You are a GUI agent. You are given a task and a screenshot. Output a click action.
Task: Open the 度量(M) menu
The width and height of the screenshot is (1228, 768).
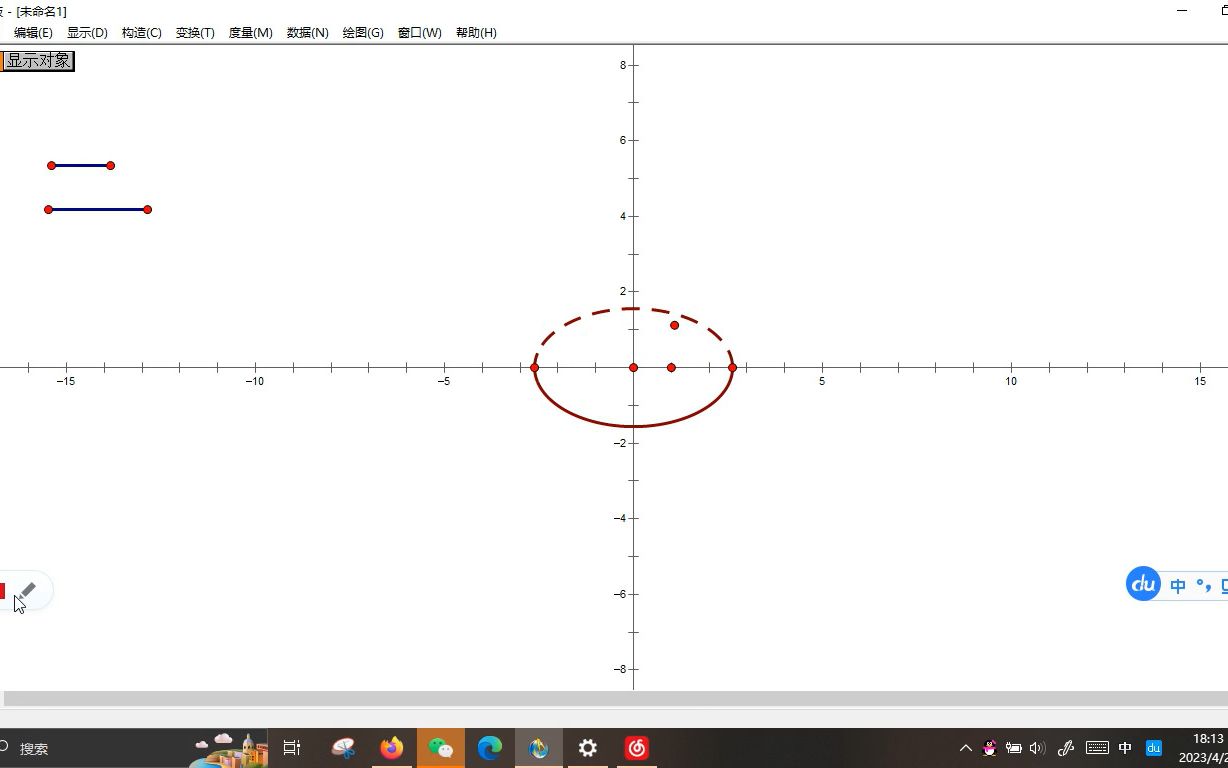(x=250, y=33)
